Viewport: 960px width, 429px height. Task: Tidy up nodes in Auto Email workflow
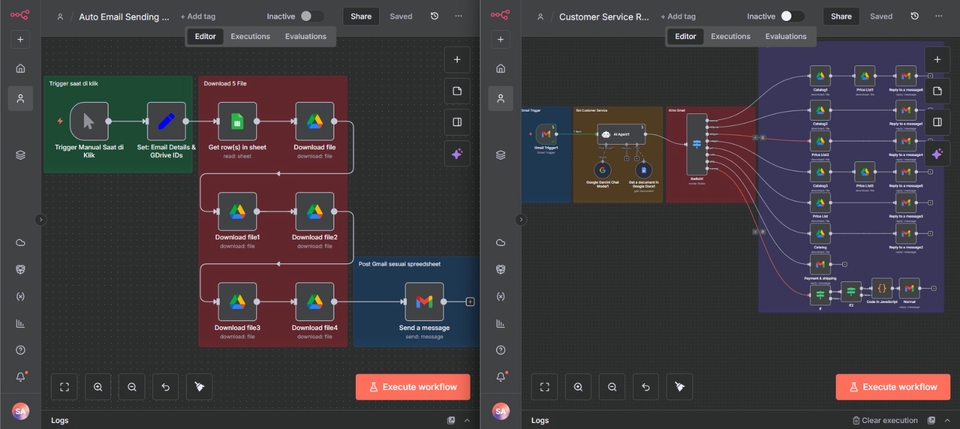click(x=199, y=387)
